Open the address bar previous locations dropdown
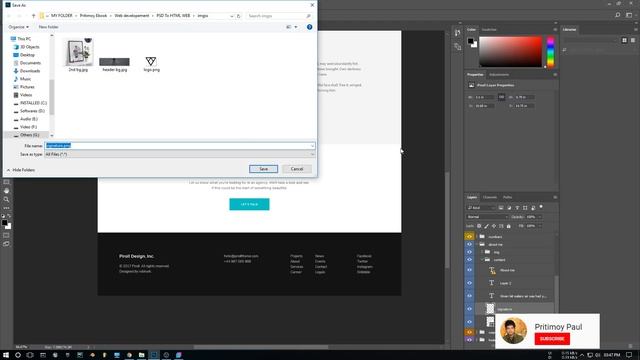Screen dimensions: 640x360 click(231, 16)
